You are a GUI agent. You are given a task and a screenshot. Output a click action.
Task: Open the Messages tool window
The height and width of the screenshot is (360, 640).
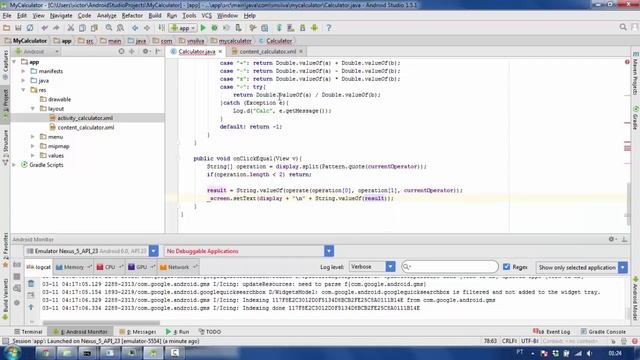tap(138, 332)
